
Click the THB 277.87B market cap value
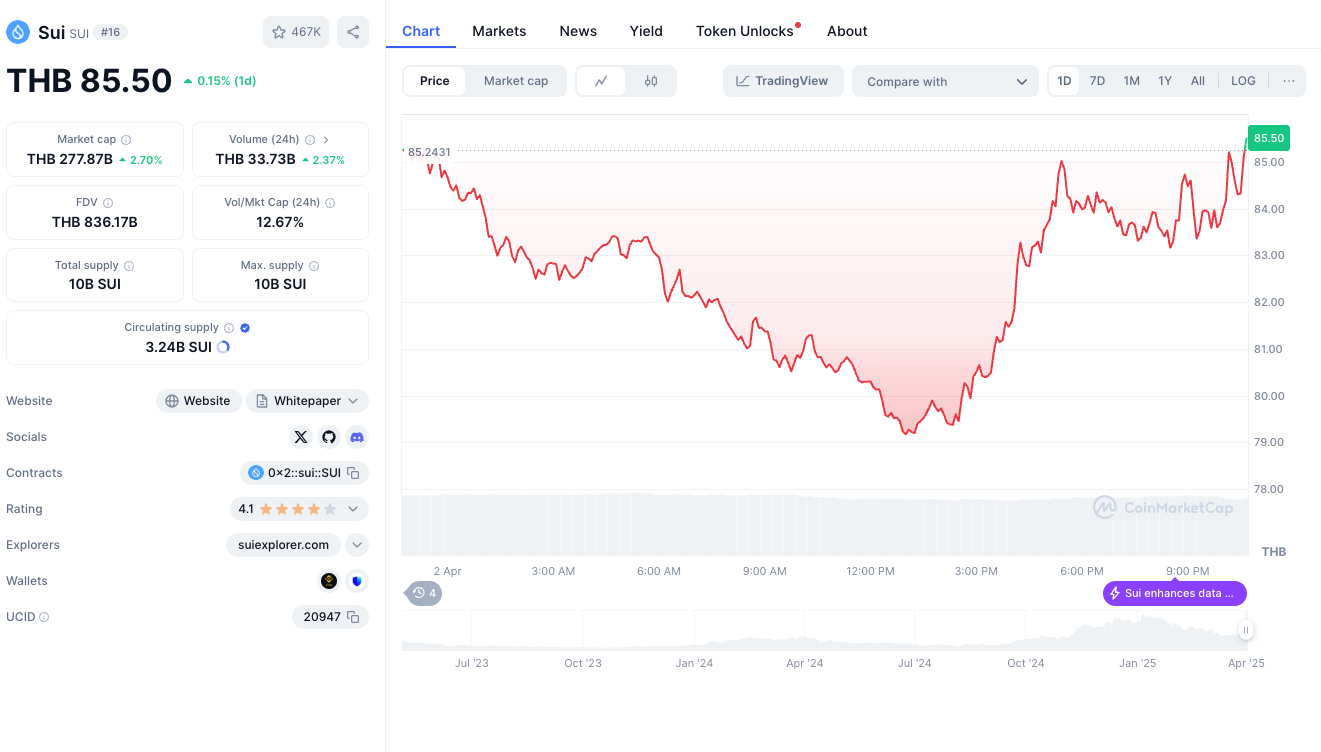69,159
